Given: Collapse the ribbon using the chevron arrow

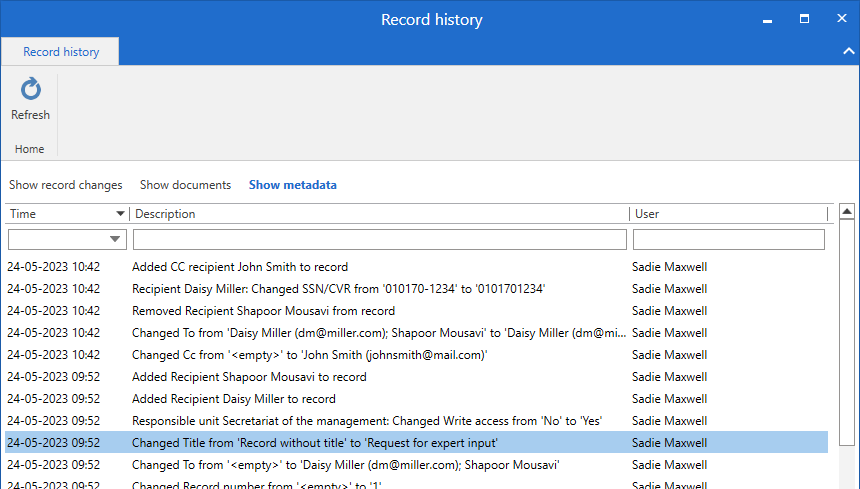Looking at the screenshot, I should coord(847,51).
